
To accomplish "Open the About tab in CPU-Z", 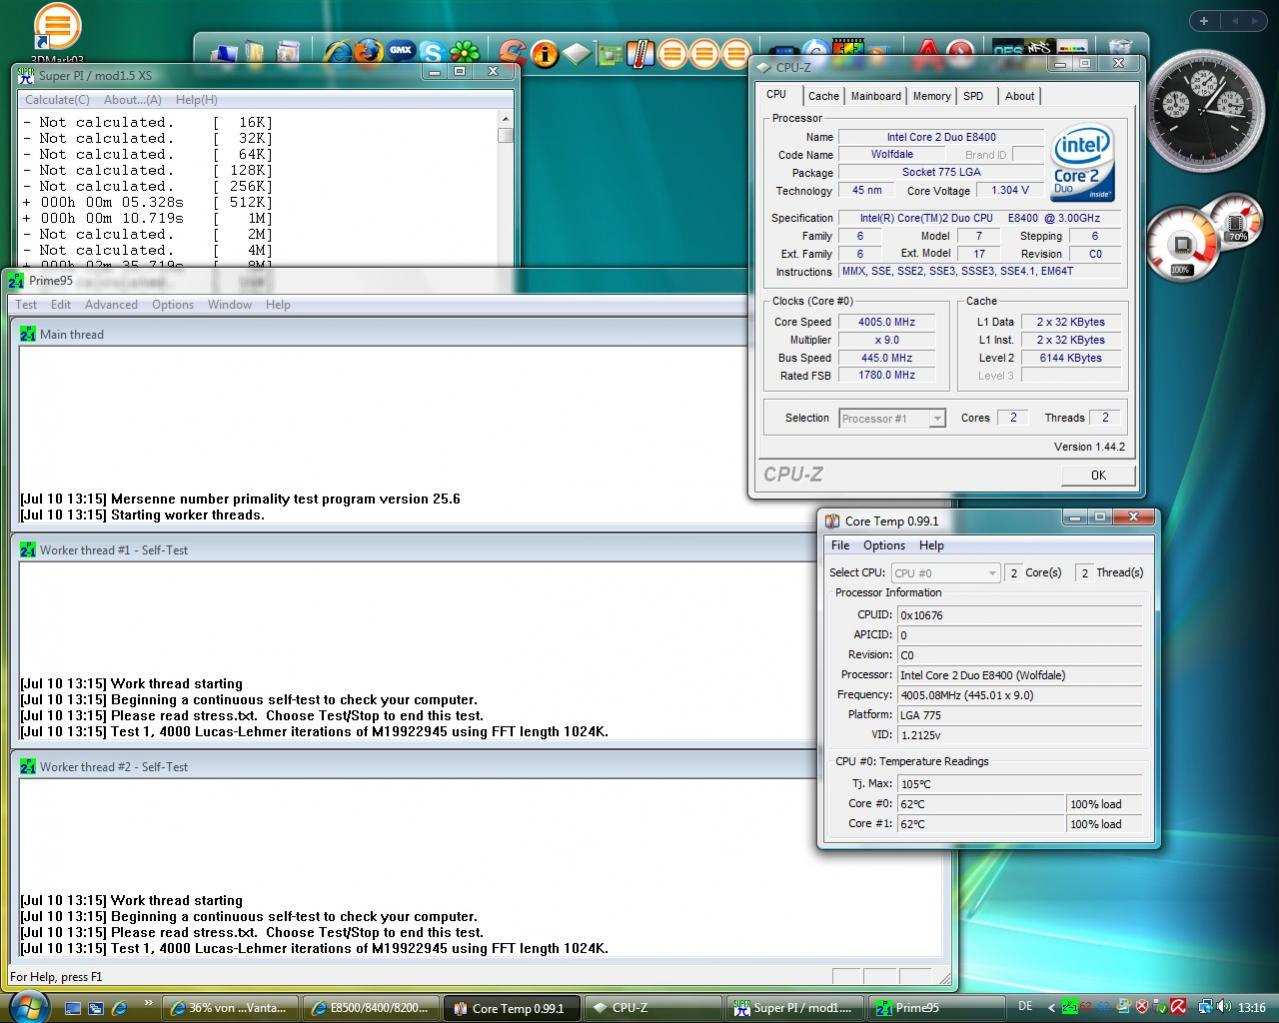I will 1019,96.
